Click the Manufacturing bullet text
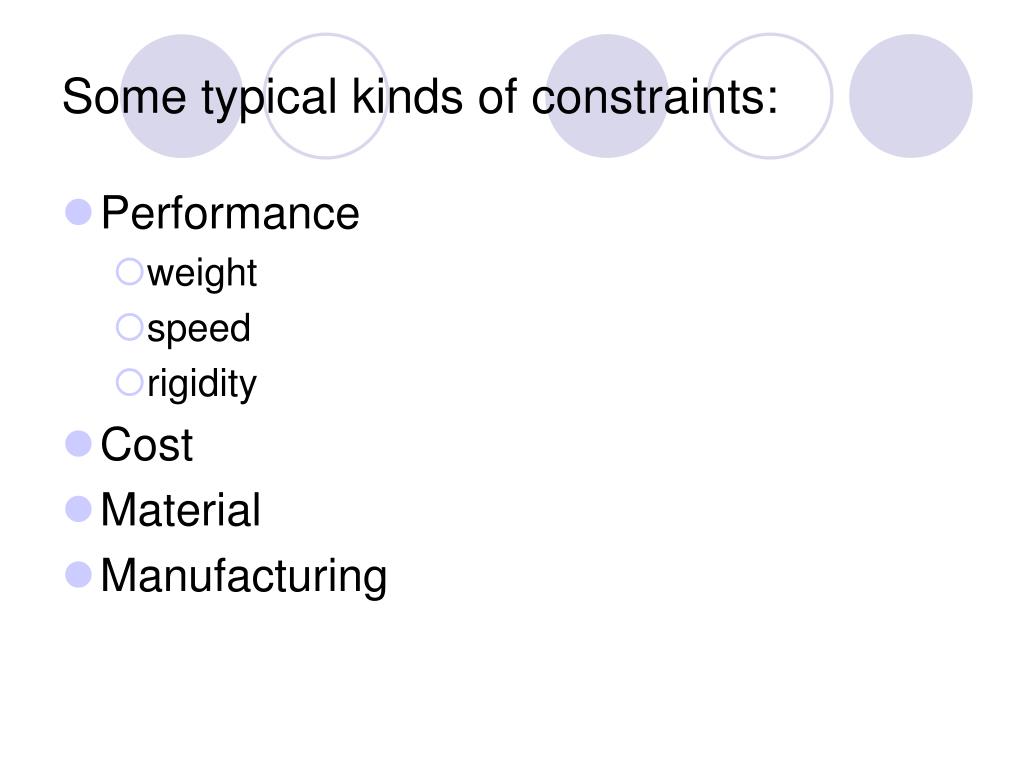1024x768 pixels. point(244,577)
